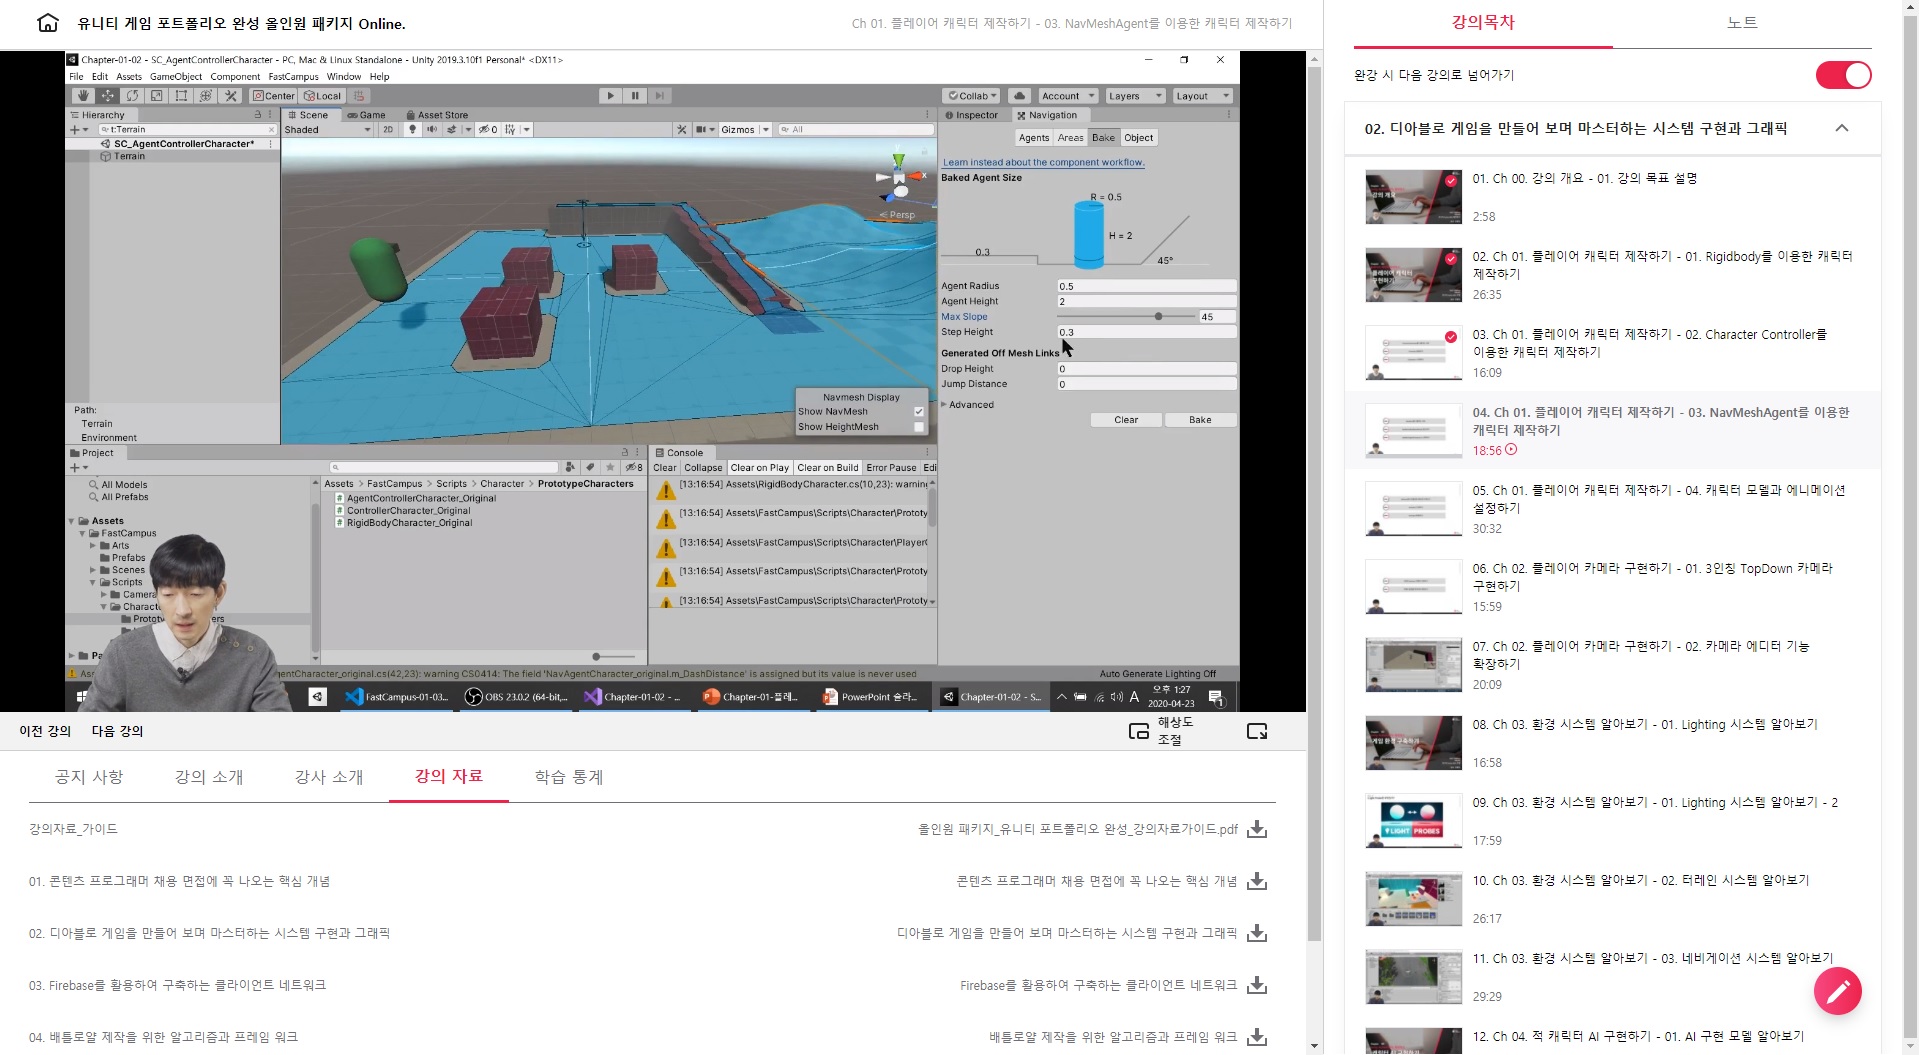Screen dimensions: 1919x1055
Task: Open the Collab dropdown
Action: click(972, 96)
